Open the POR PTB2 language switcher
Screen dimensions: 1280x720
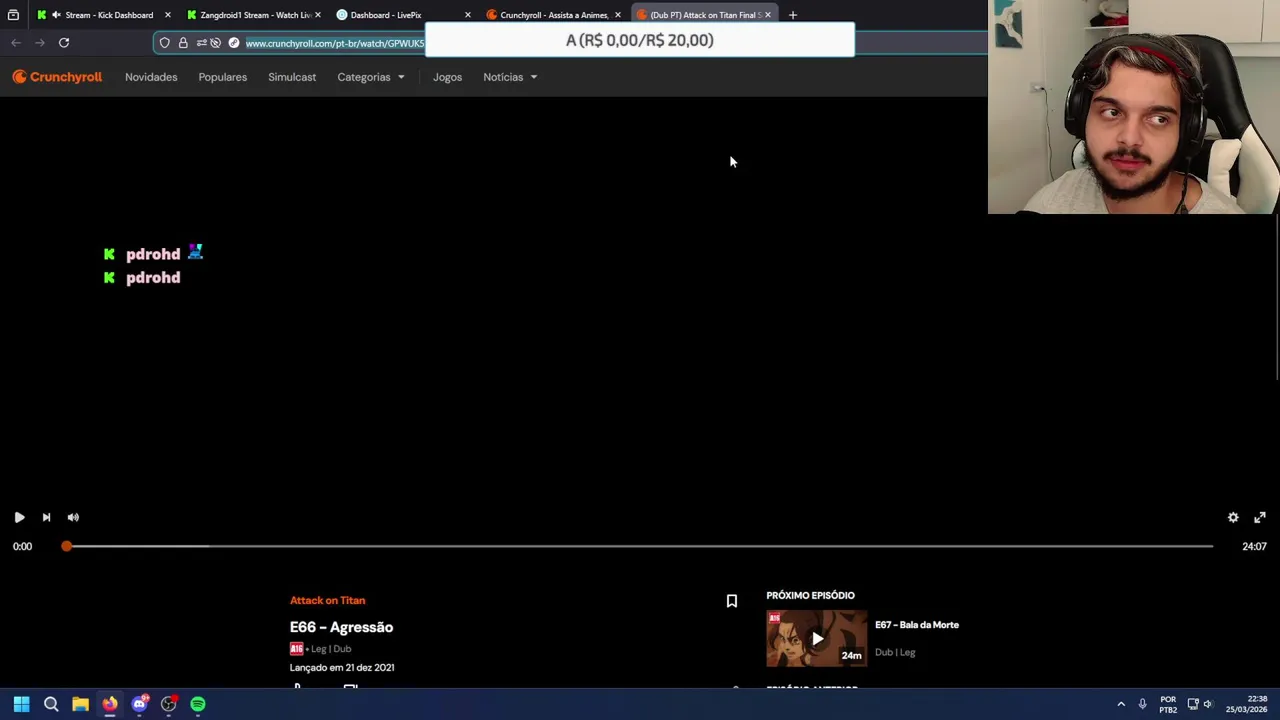[x=1168, y=704]
